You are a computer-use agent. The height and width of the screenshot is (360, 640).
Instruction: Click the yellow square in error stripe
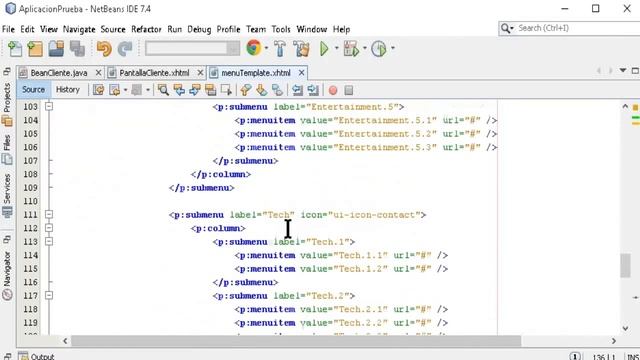(635, 108)
